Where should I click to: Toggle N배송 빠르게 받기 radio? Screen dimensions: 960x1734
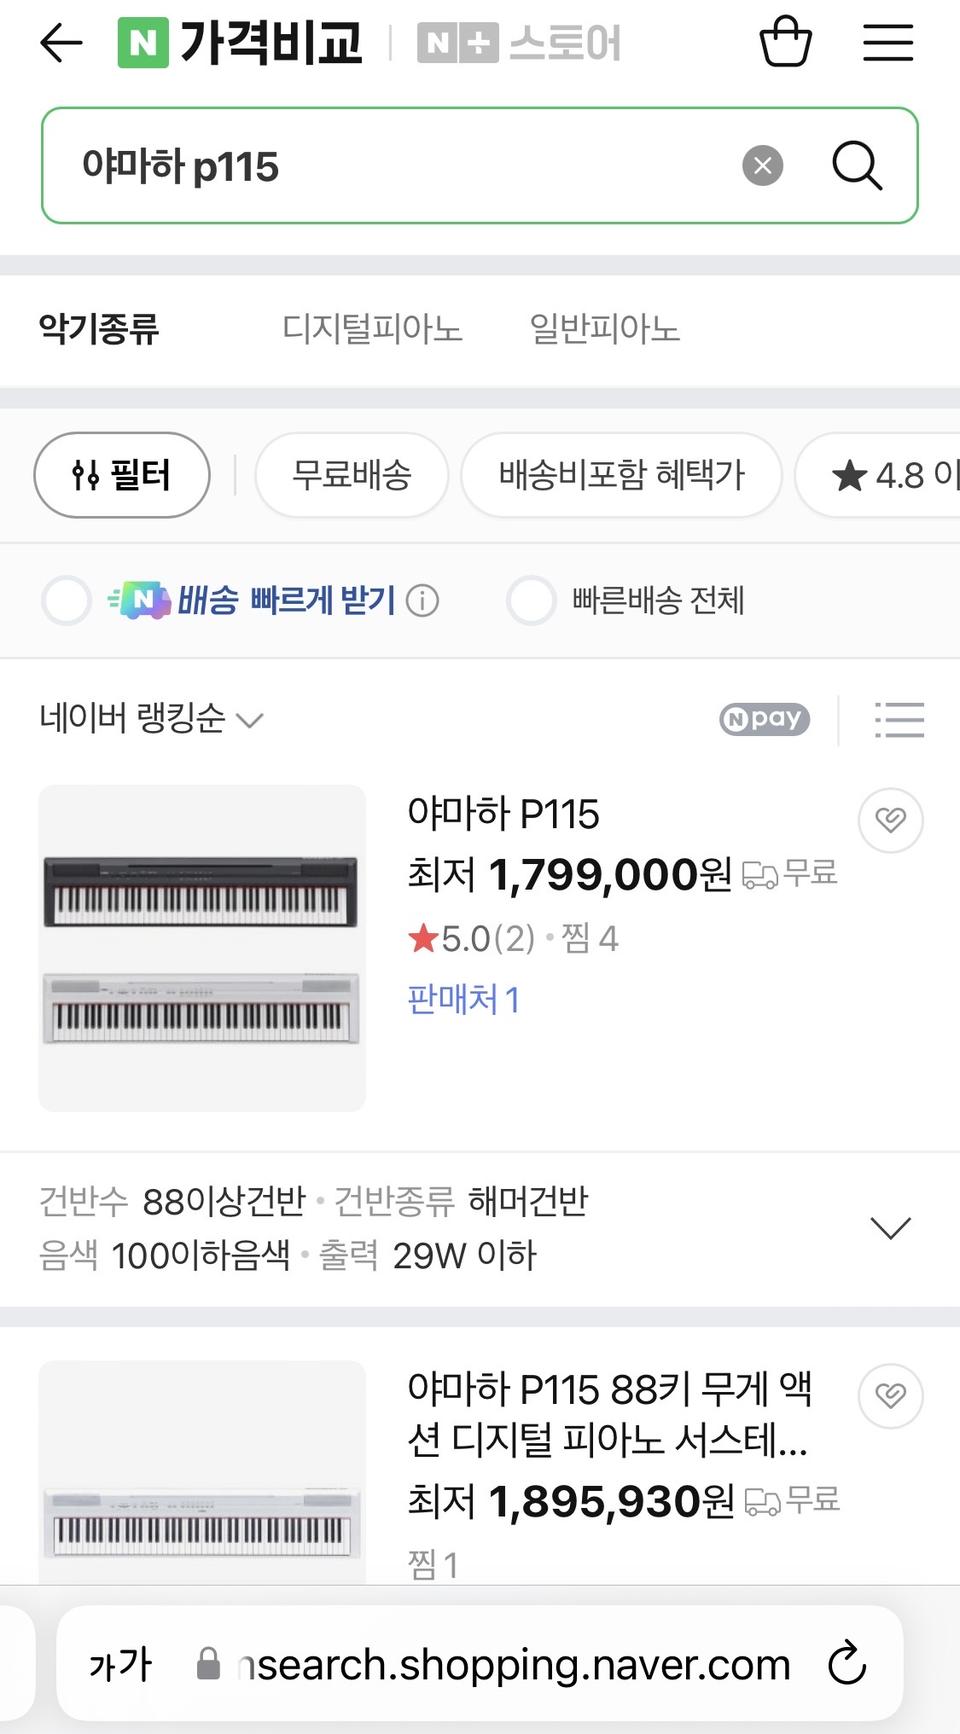tap(66, 601)
